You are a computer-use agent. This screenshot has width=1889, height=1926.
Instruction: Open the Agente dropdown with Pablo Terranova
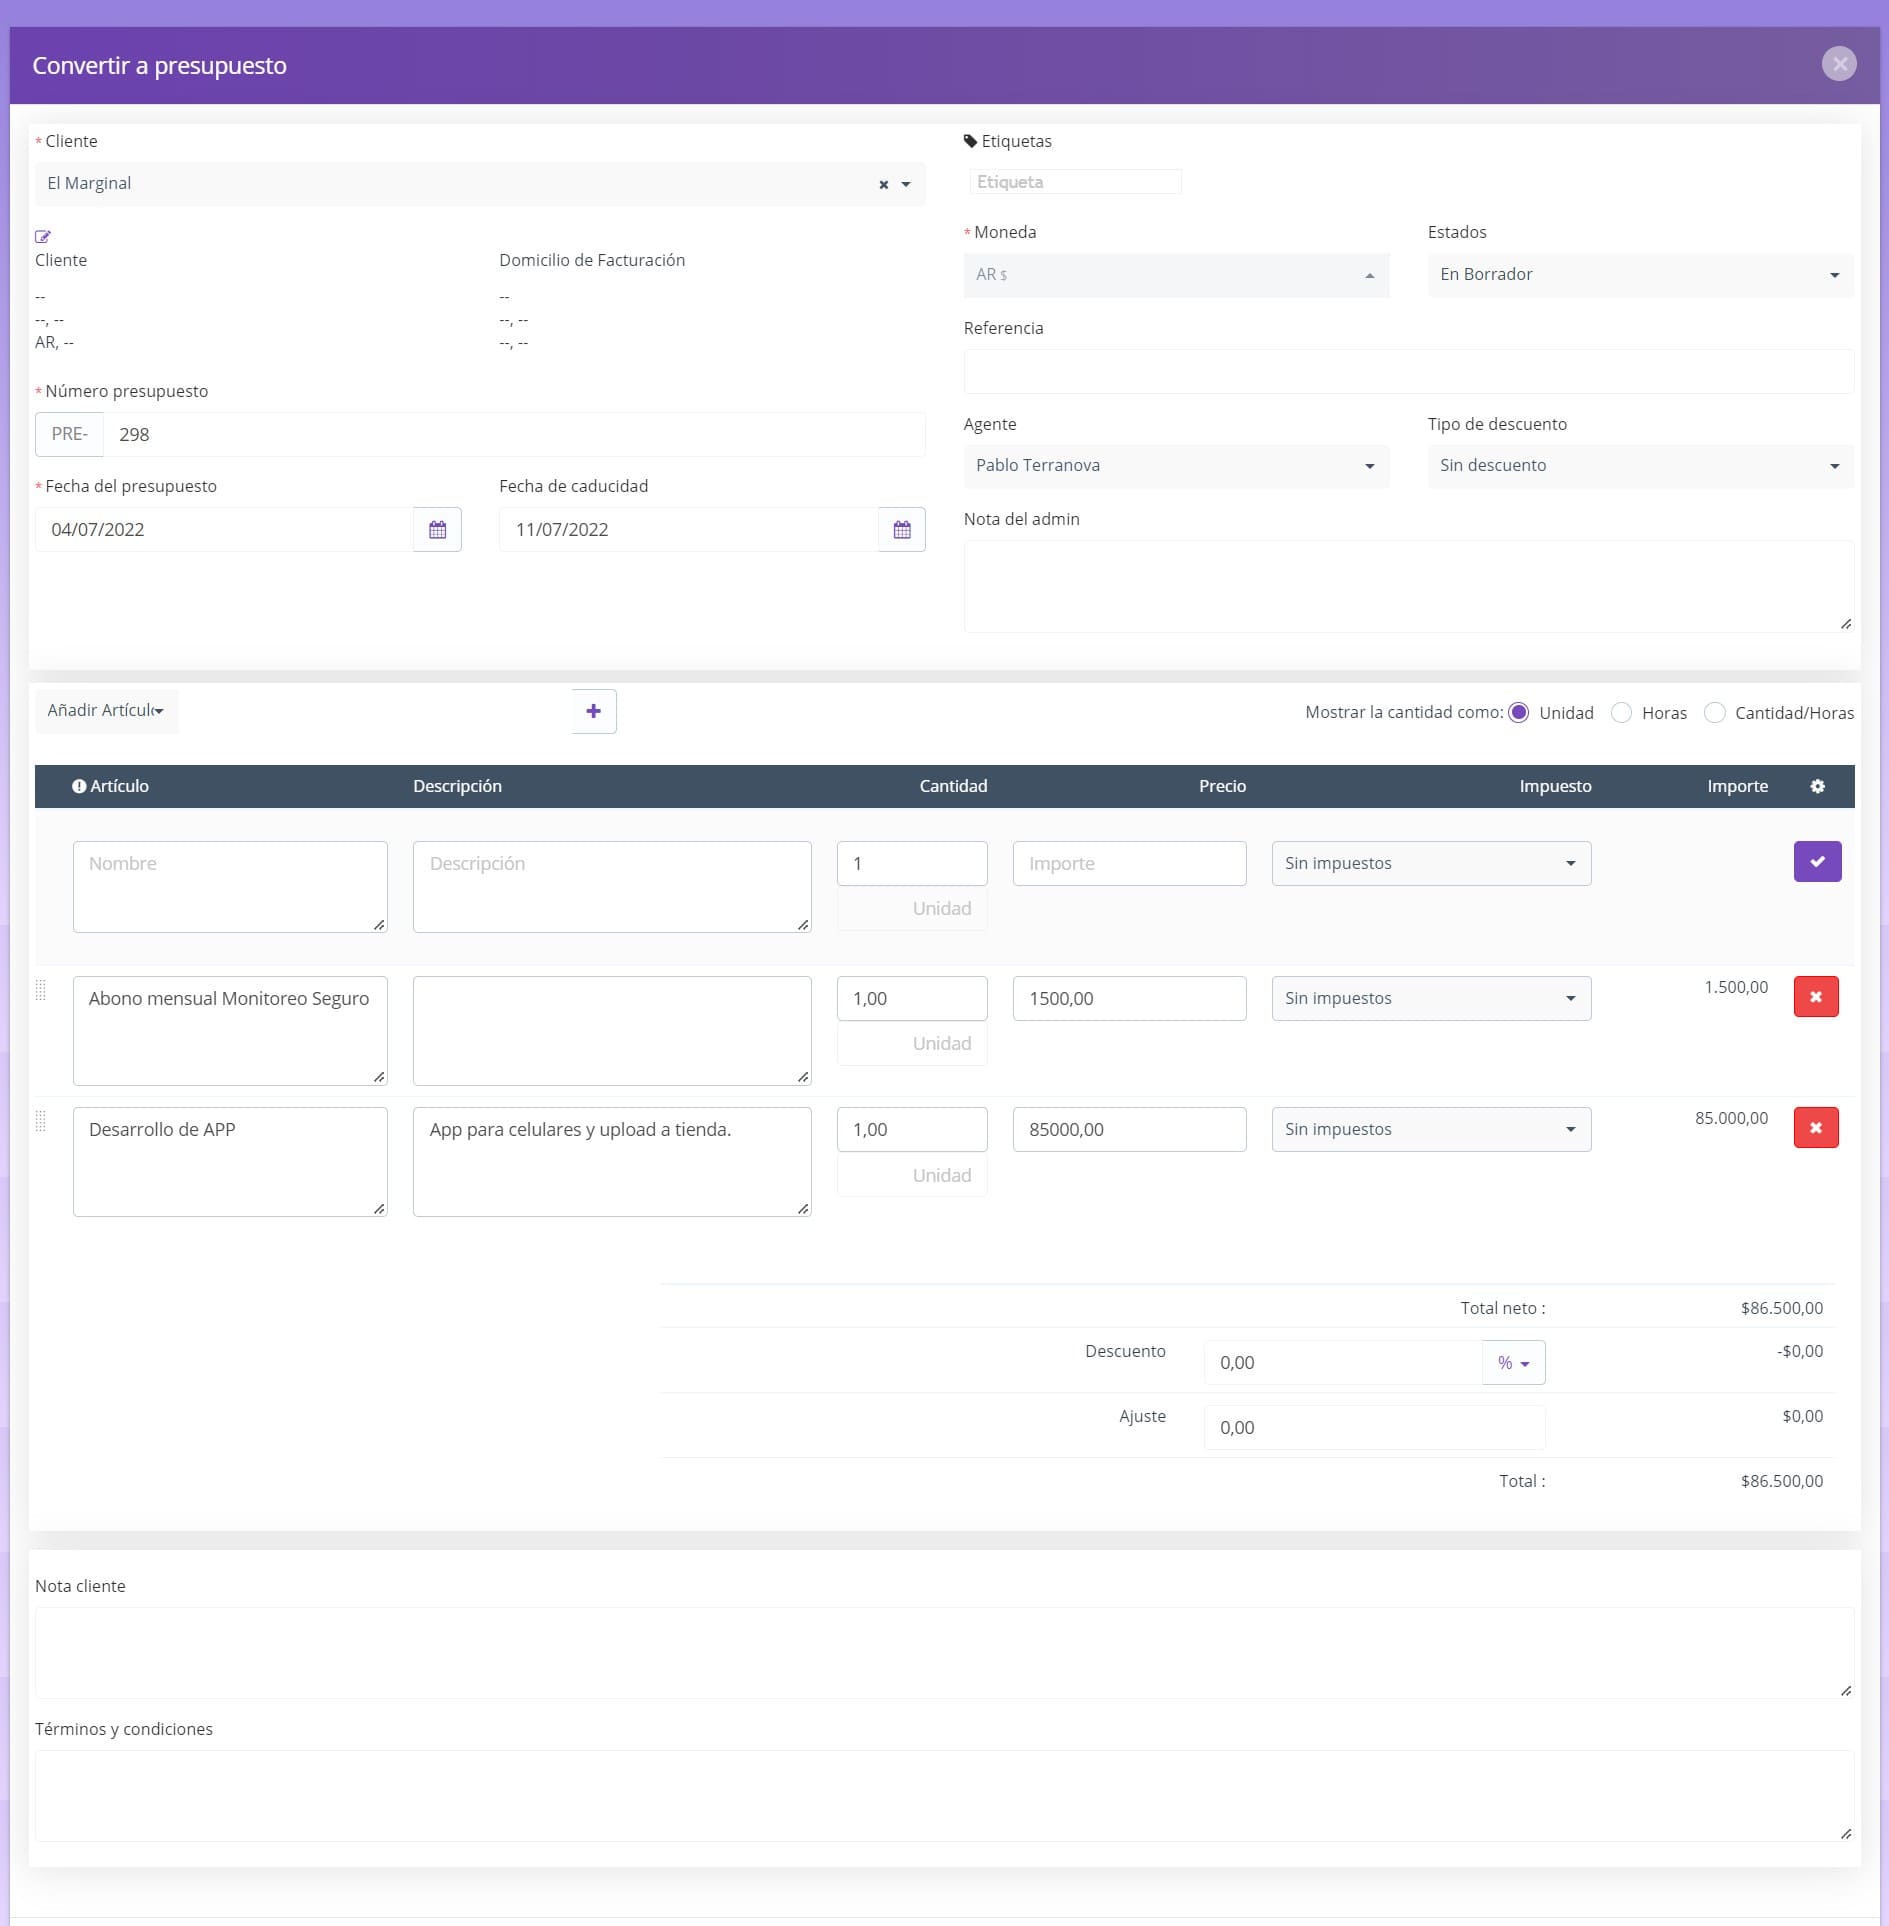[1176, 466]
